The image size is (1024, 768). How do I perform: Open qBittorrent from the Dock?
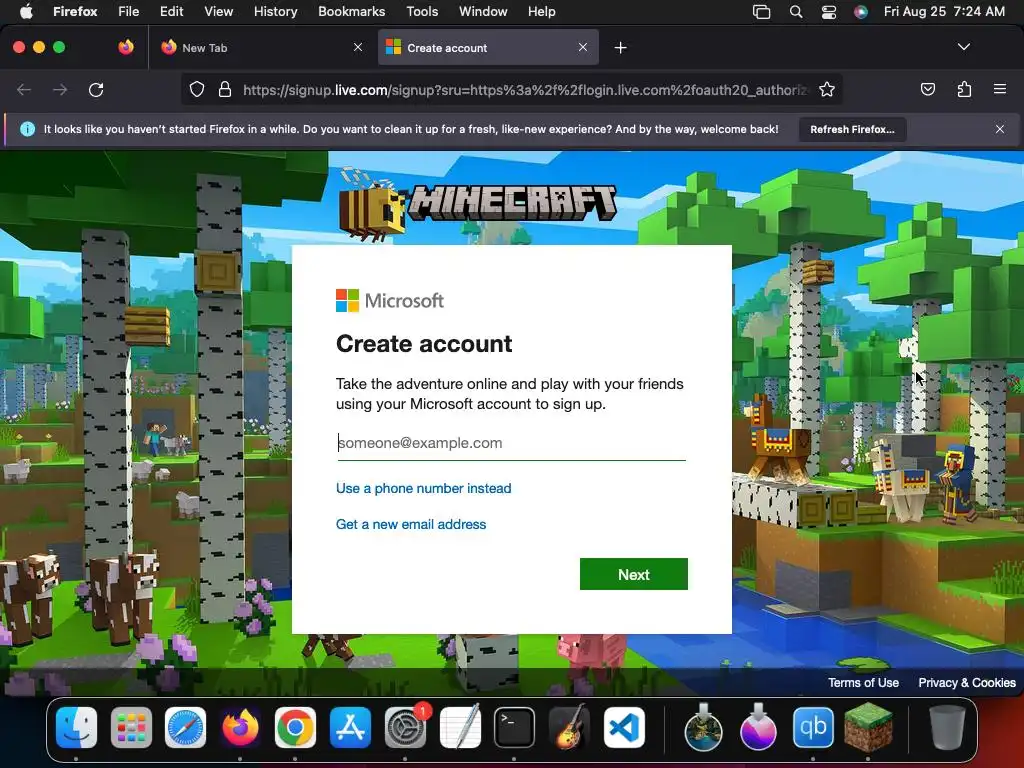tap(813, 727)
